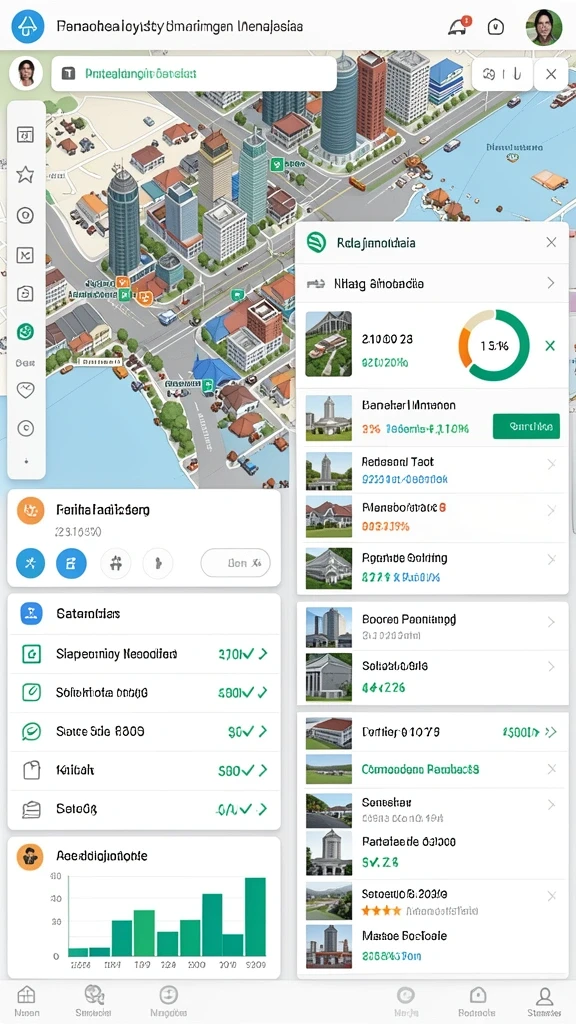Expand the Booren Peantang list item chevron

(551, 622)
